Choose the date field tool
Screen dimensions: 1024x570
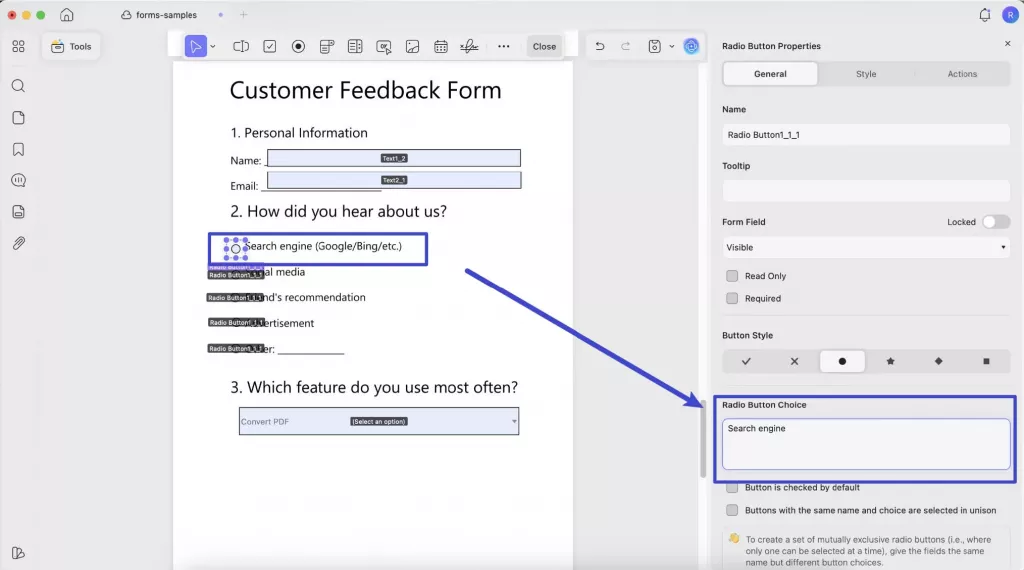[x=441, y=46]
